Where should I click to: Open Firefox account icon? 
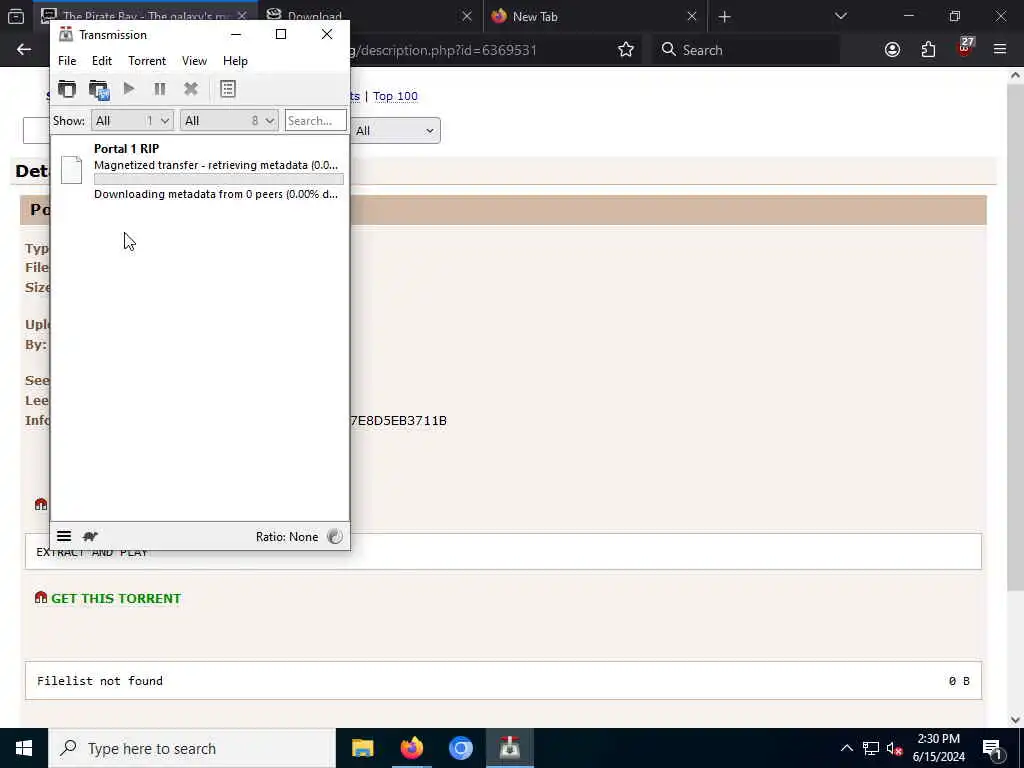[892, 50]
